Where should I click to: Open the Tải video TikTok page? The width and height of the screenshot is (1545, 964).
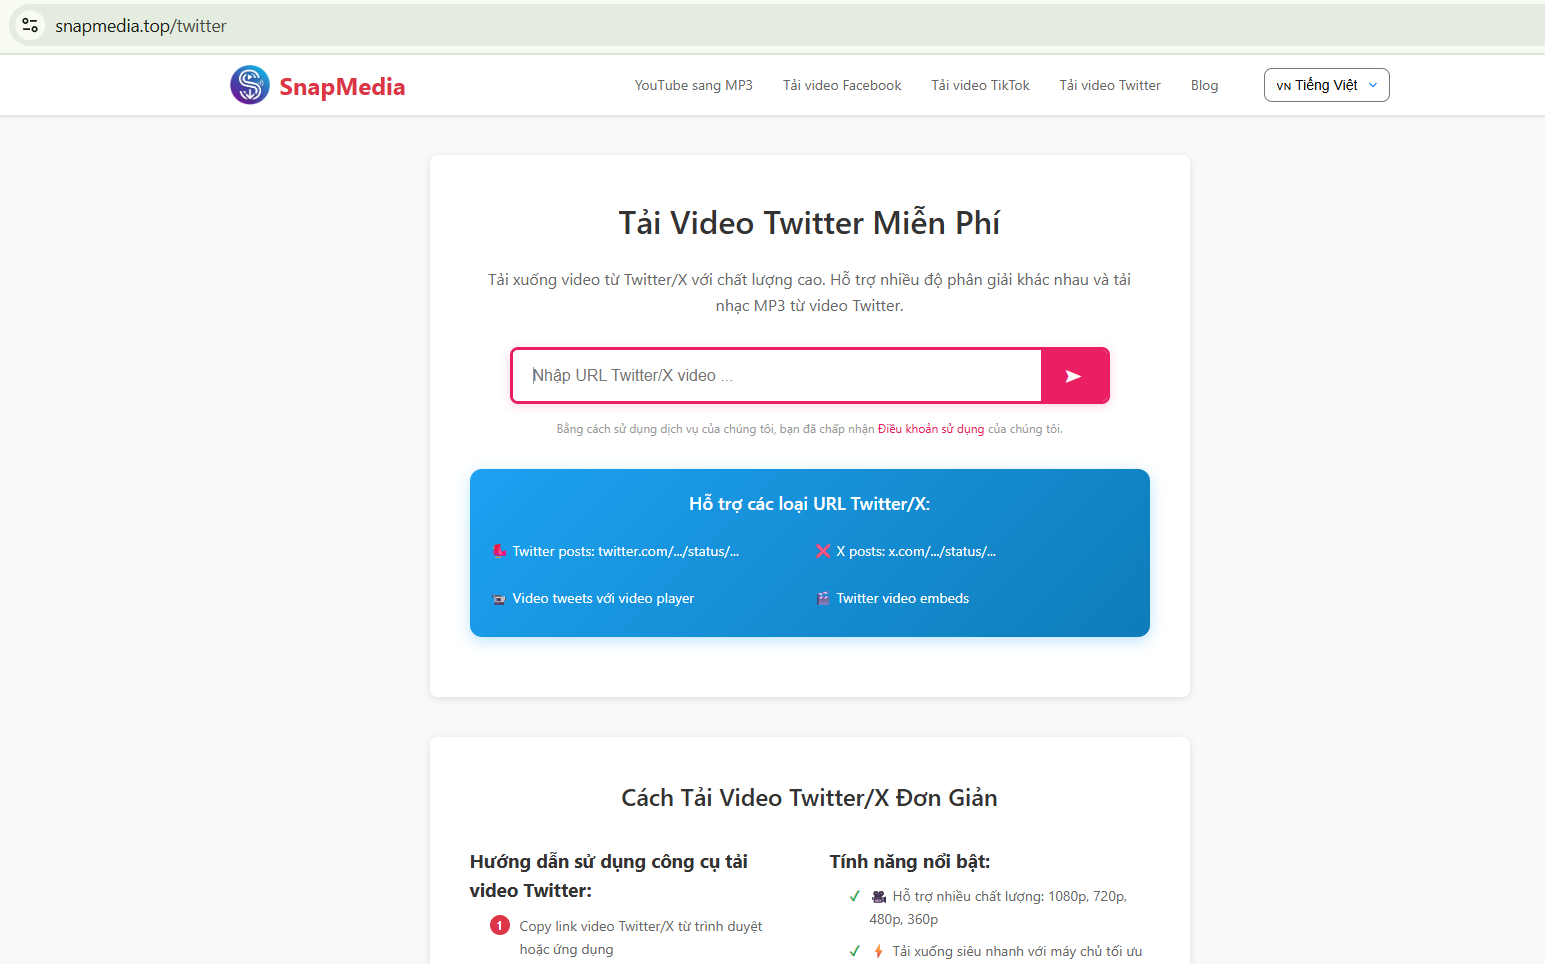pos(980,85)
